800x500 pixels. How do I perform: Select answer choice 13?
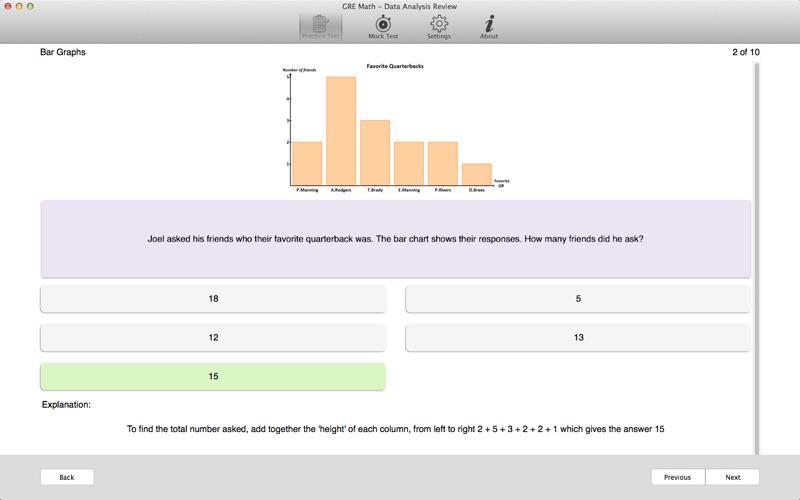point(578,337)
